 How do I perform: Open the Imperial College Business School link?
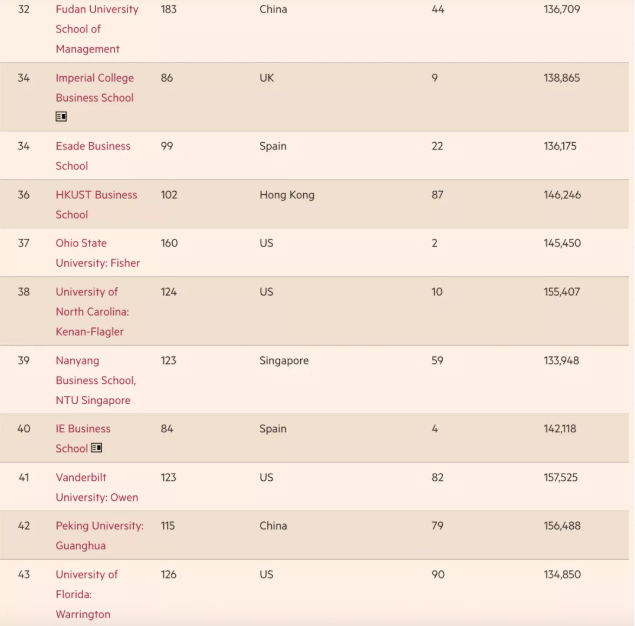(x=94, y=88)
